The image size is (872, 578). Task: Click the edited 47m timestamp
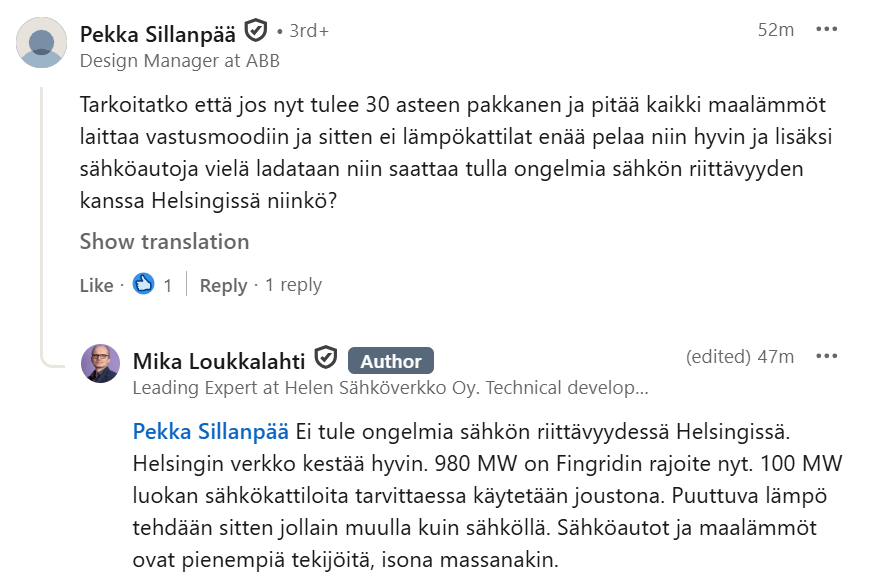tap(740, 357)
